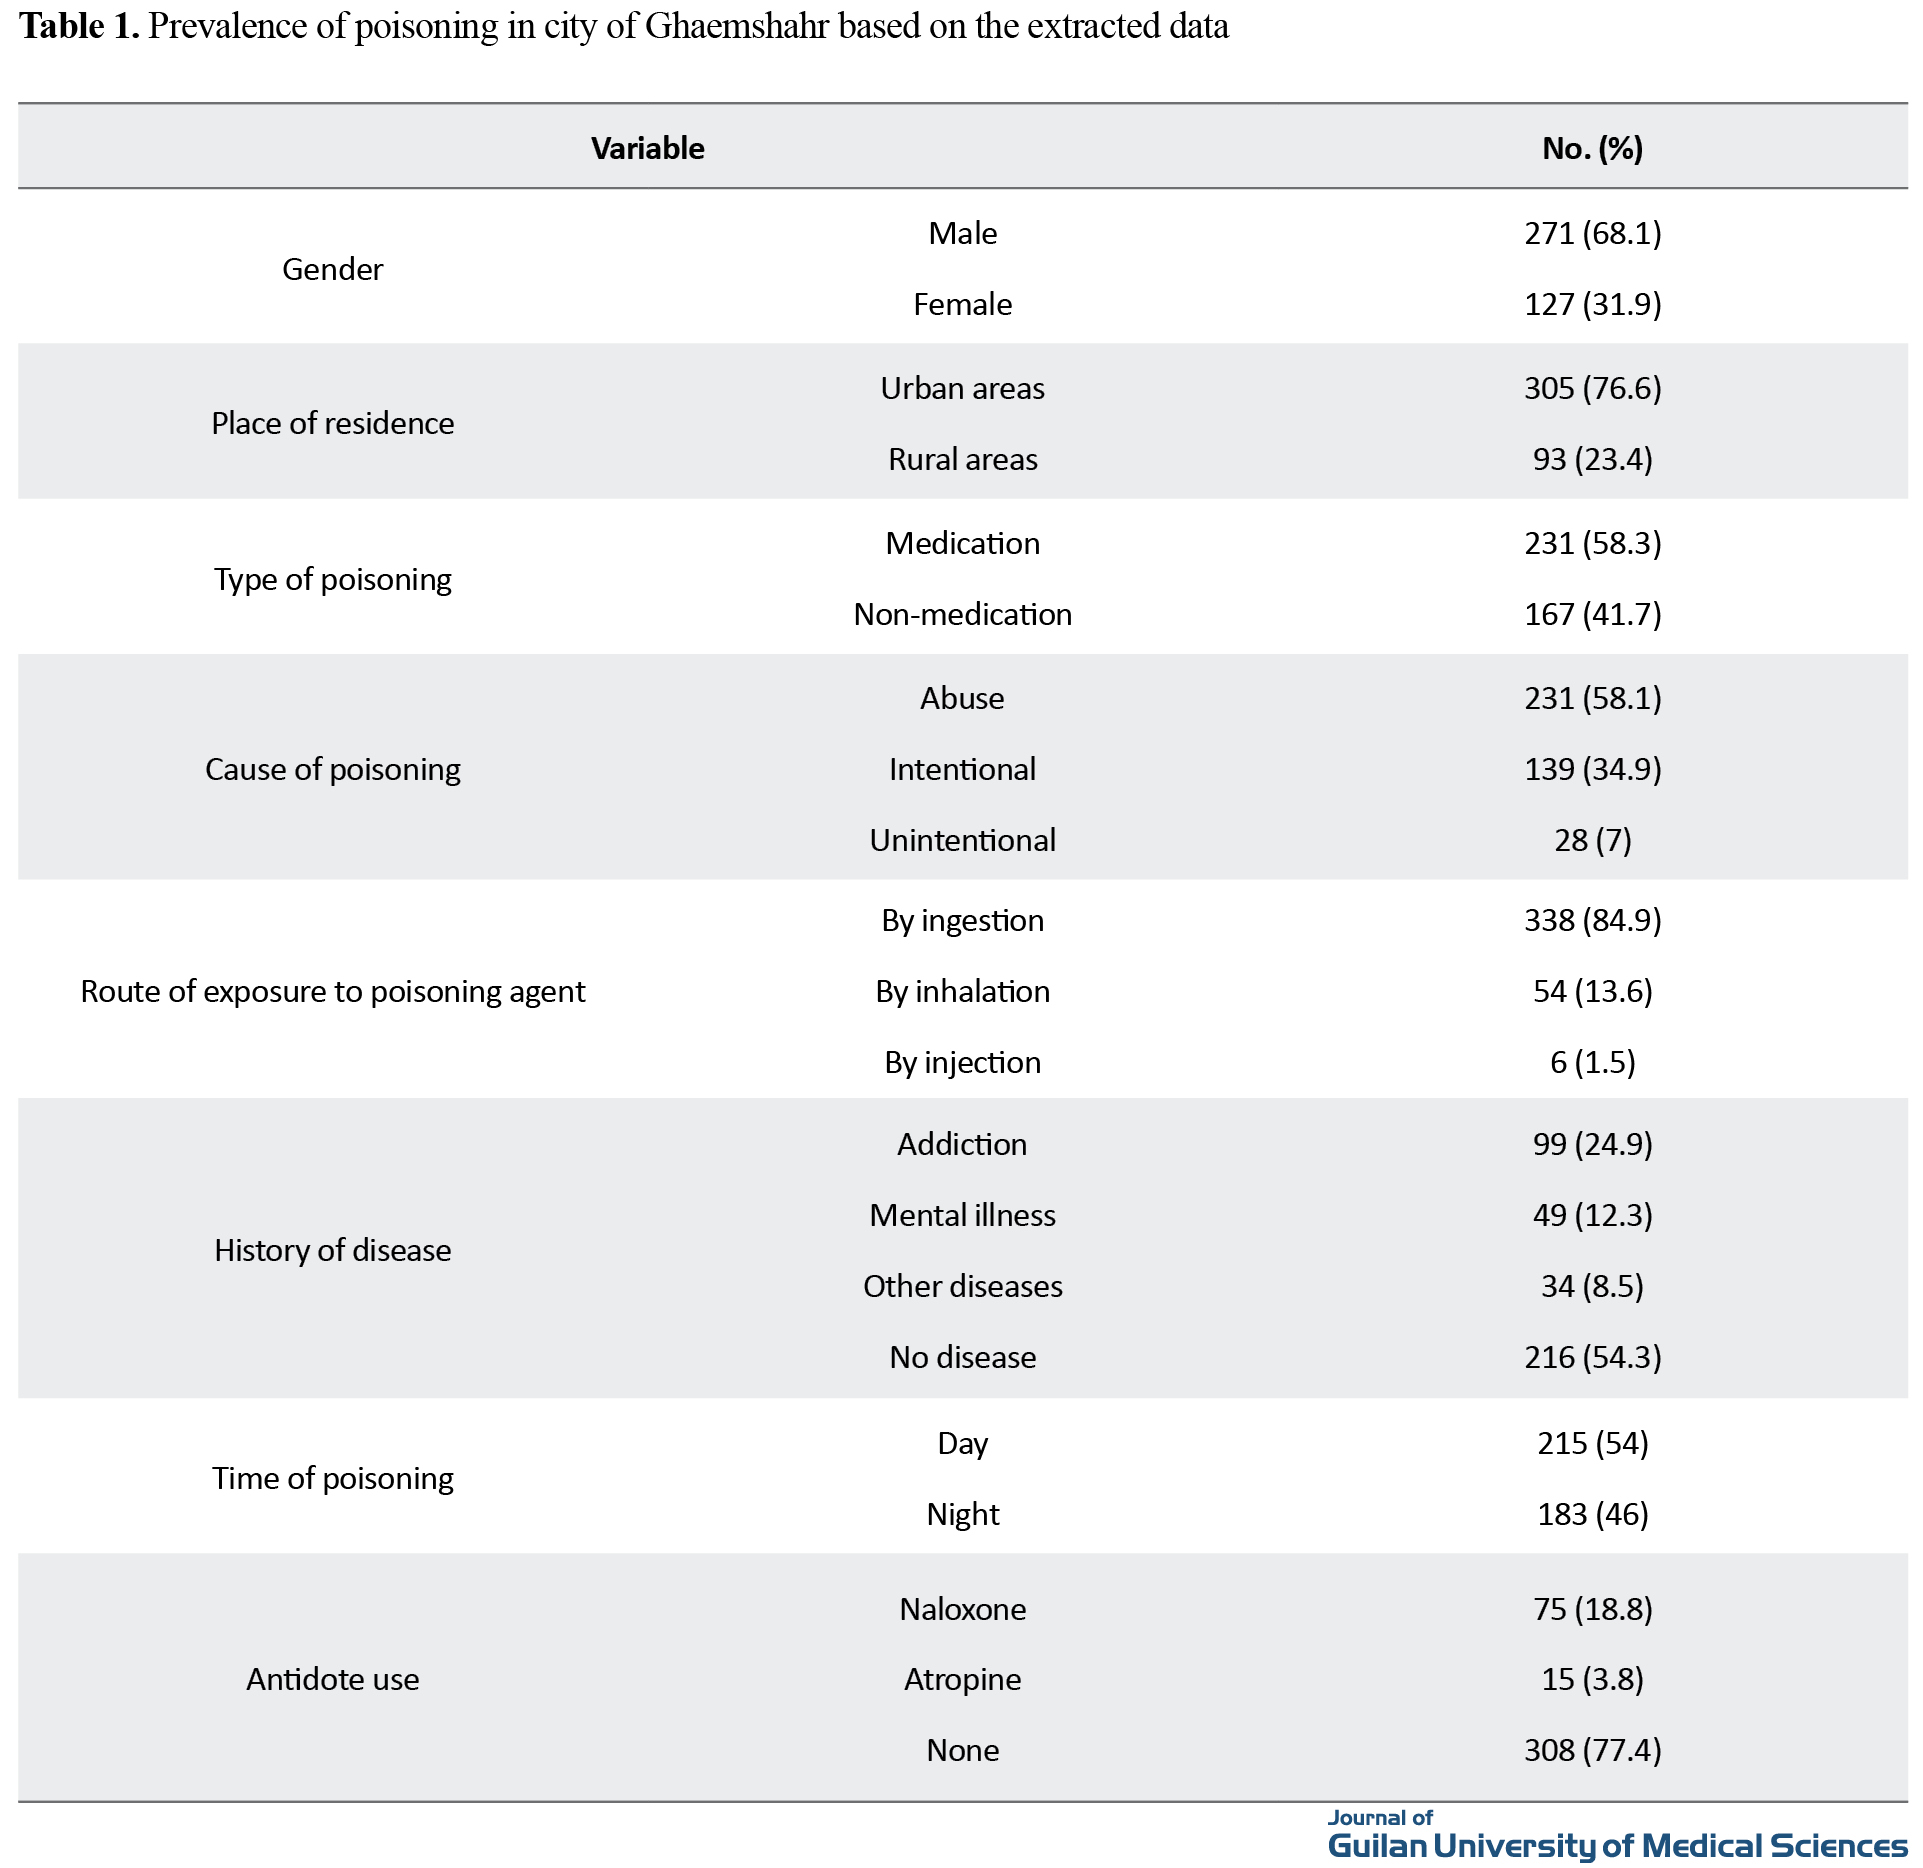Image resolution: width=1923 pixels, height=1868 pixels.
Task: Click the Table 1 caption title
Action: pyautogui.click(x=623, y=26)
